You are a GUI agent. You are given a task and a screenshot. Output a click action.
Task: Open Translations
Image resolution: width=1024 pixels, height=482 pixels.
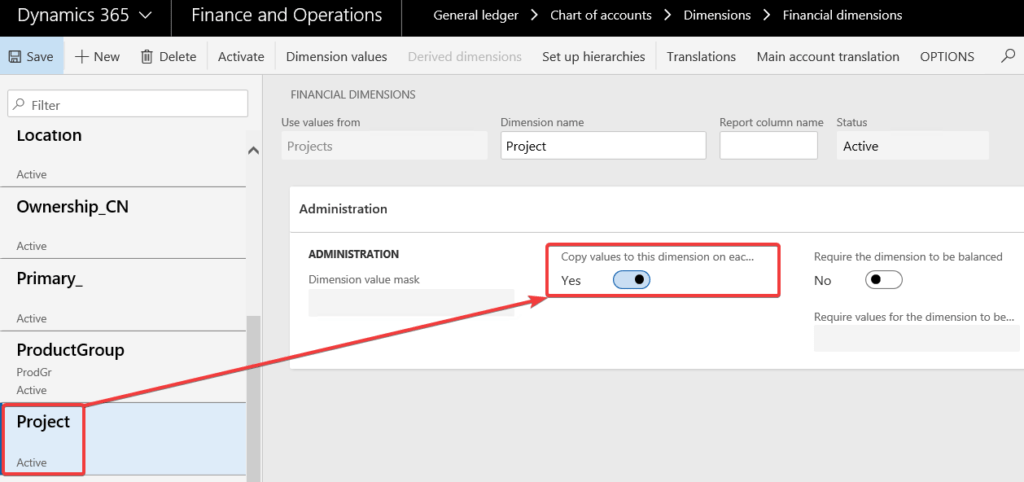[701, 57]
